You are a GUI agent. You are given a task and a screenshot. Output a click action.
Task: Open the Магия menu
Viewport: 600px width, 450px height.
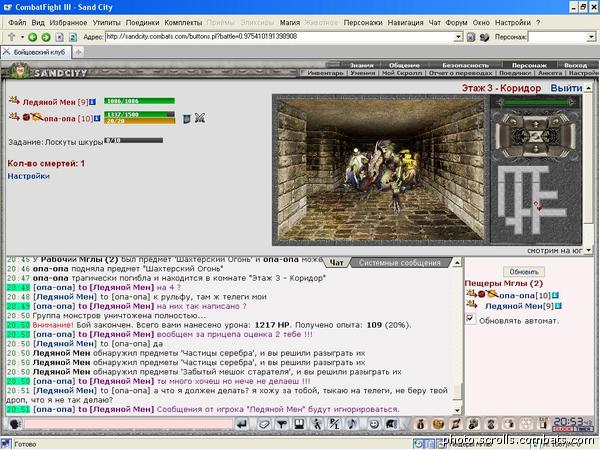pos(290,23)
